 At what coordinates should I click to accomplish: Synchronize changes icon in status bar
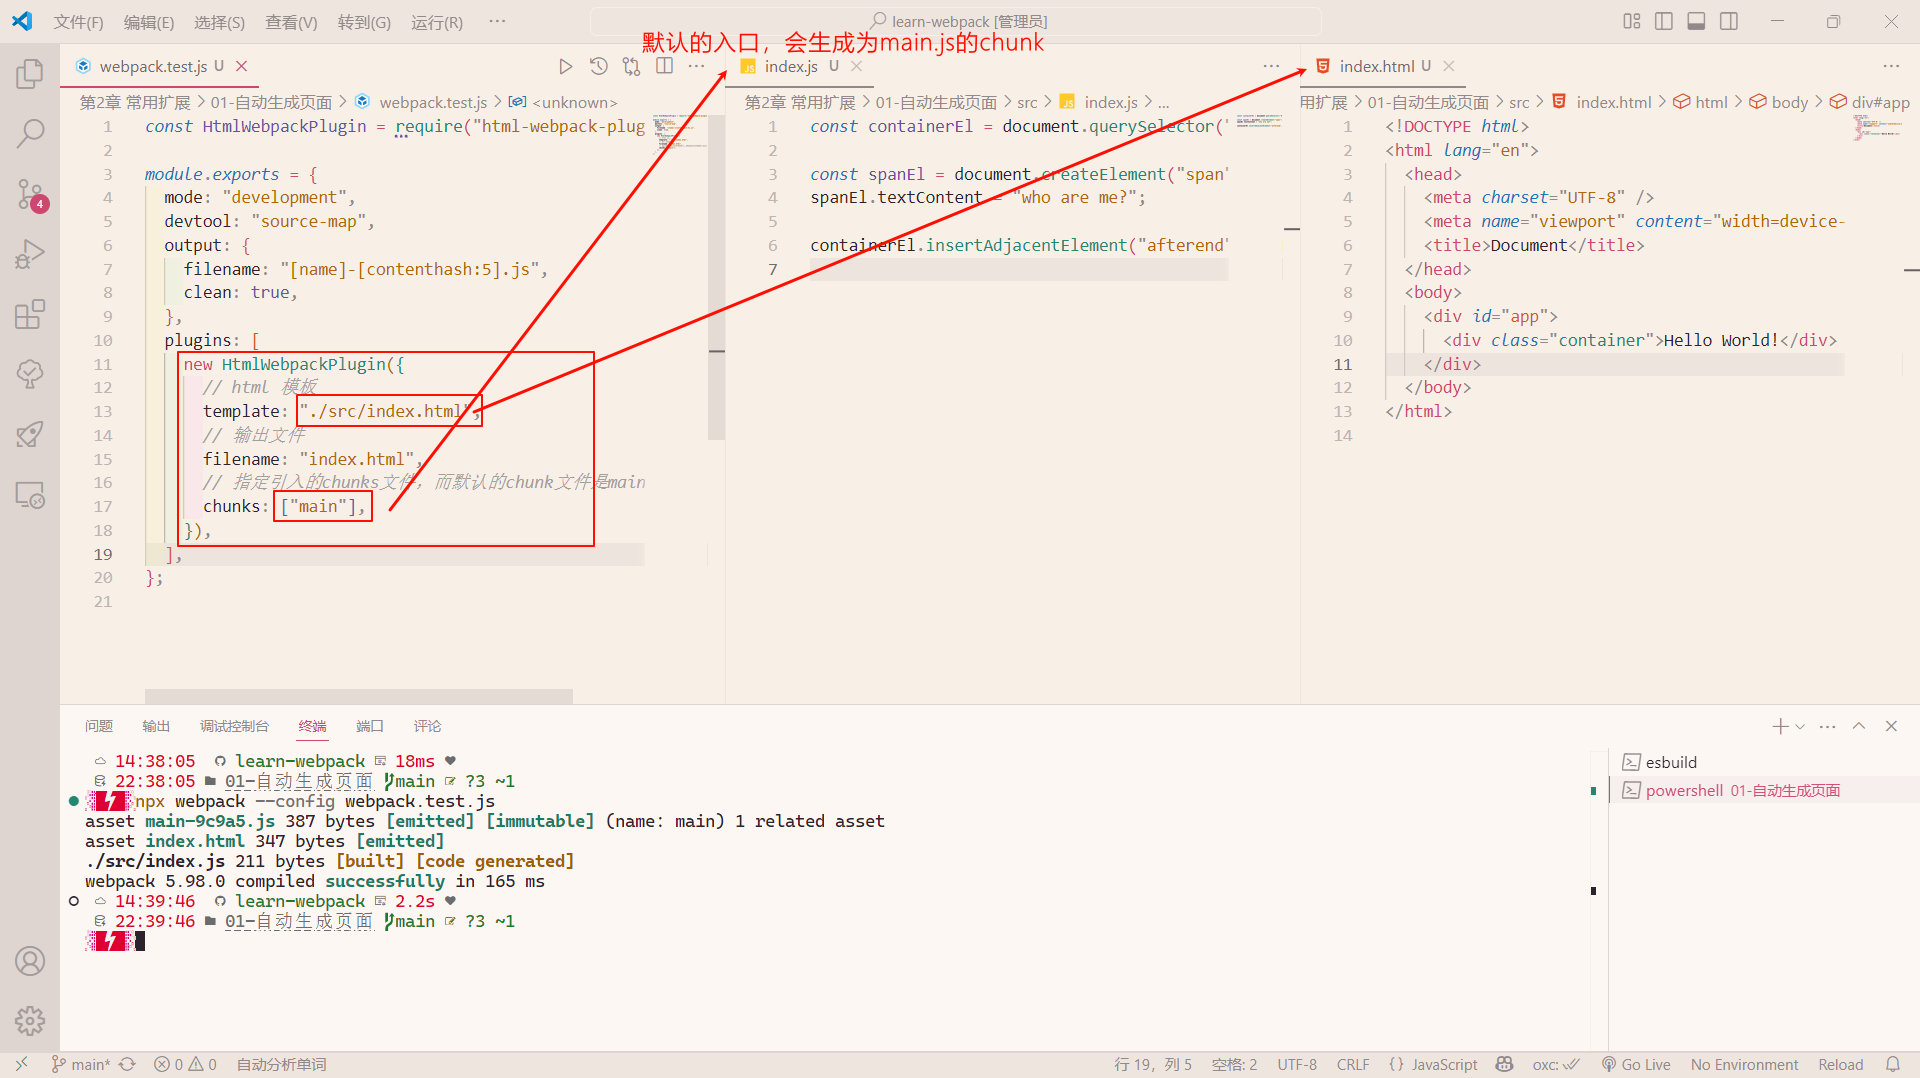pyautogui.click(x=127, y=1065)
